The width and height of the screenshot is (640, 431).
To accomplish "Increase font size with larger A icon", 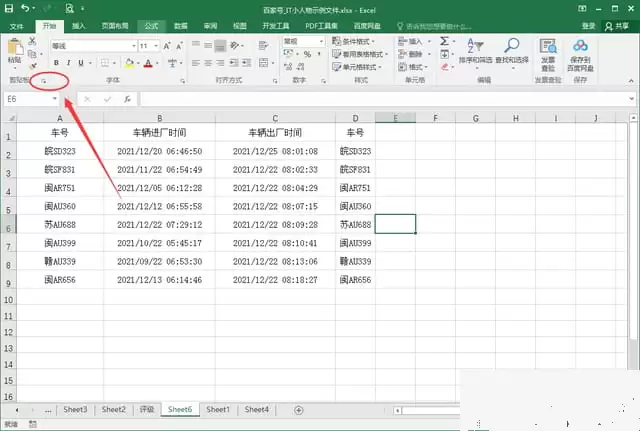I will coord(167,46).
